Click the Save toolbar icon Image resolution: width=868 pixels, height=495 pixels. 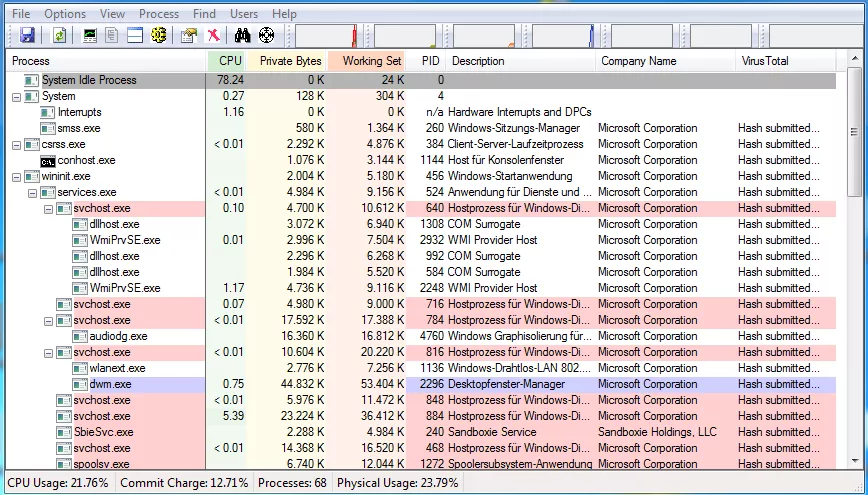pos(27,35)
